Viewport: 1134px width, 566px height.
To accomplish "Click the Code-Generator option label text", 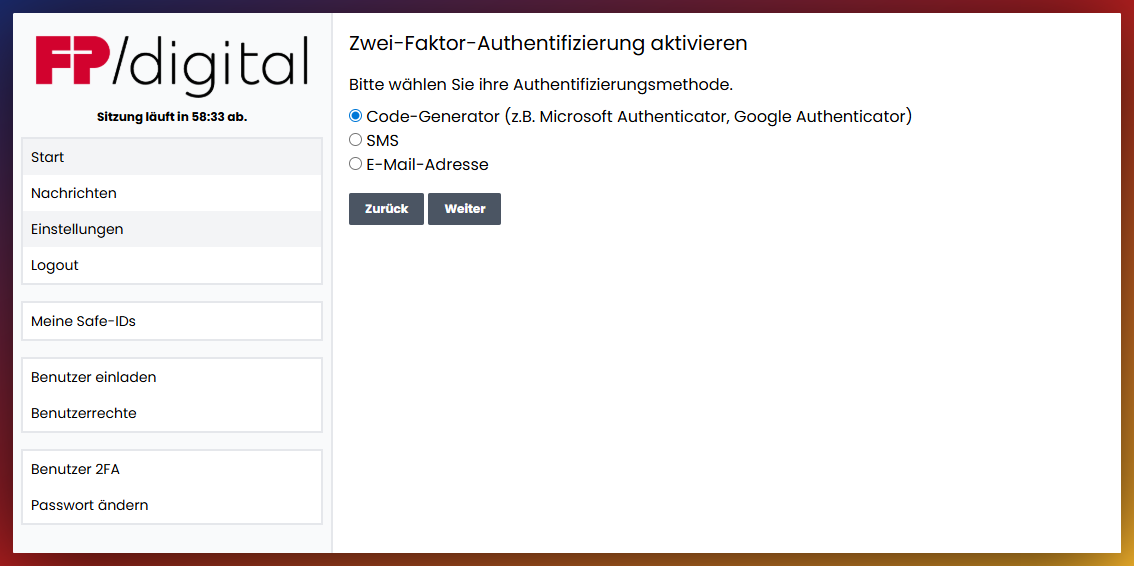I will 639,116.
